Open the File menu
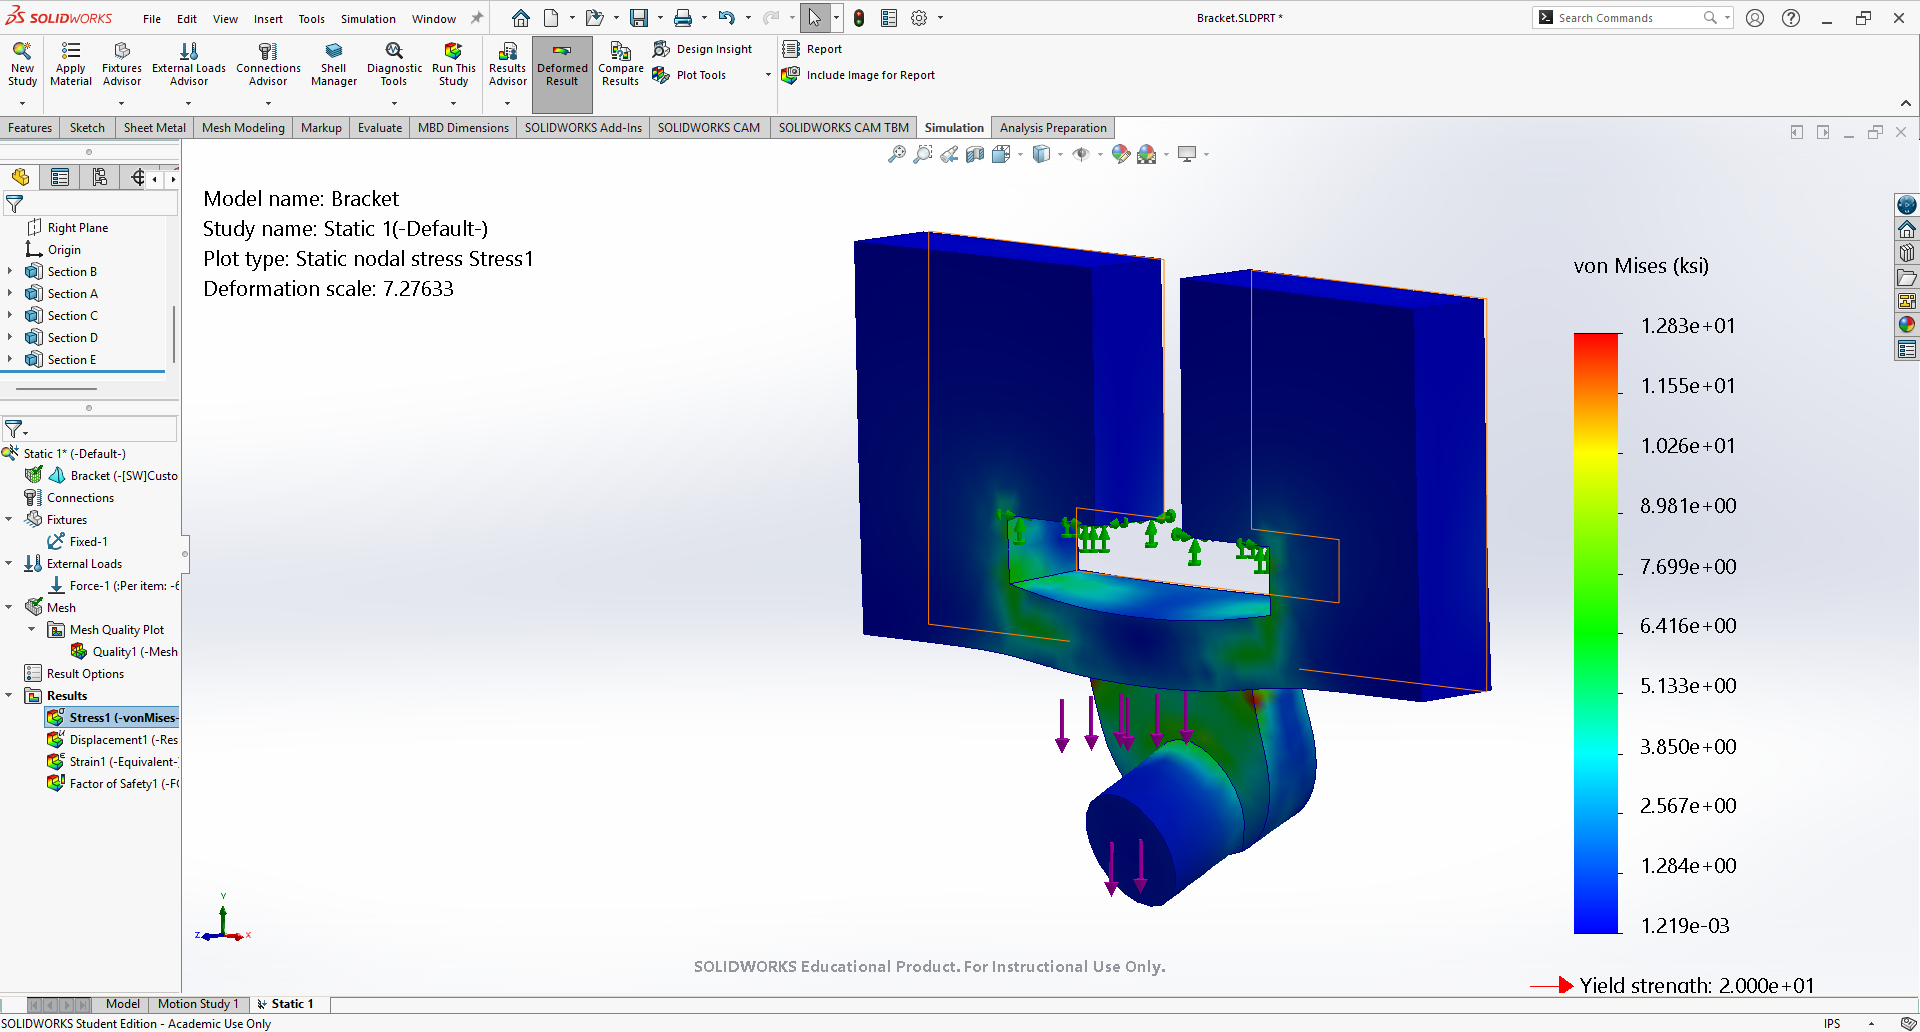 click(x=152, y=19)
